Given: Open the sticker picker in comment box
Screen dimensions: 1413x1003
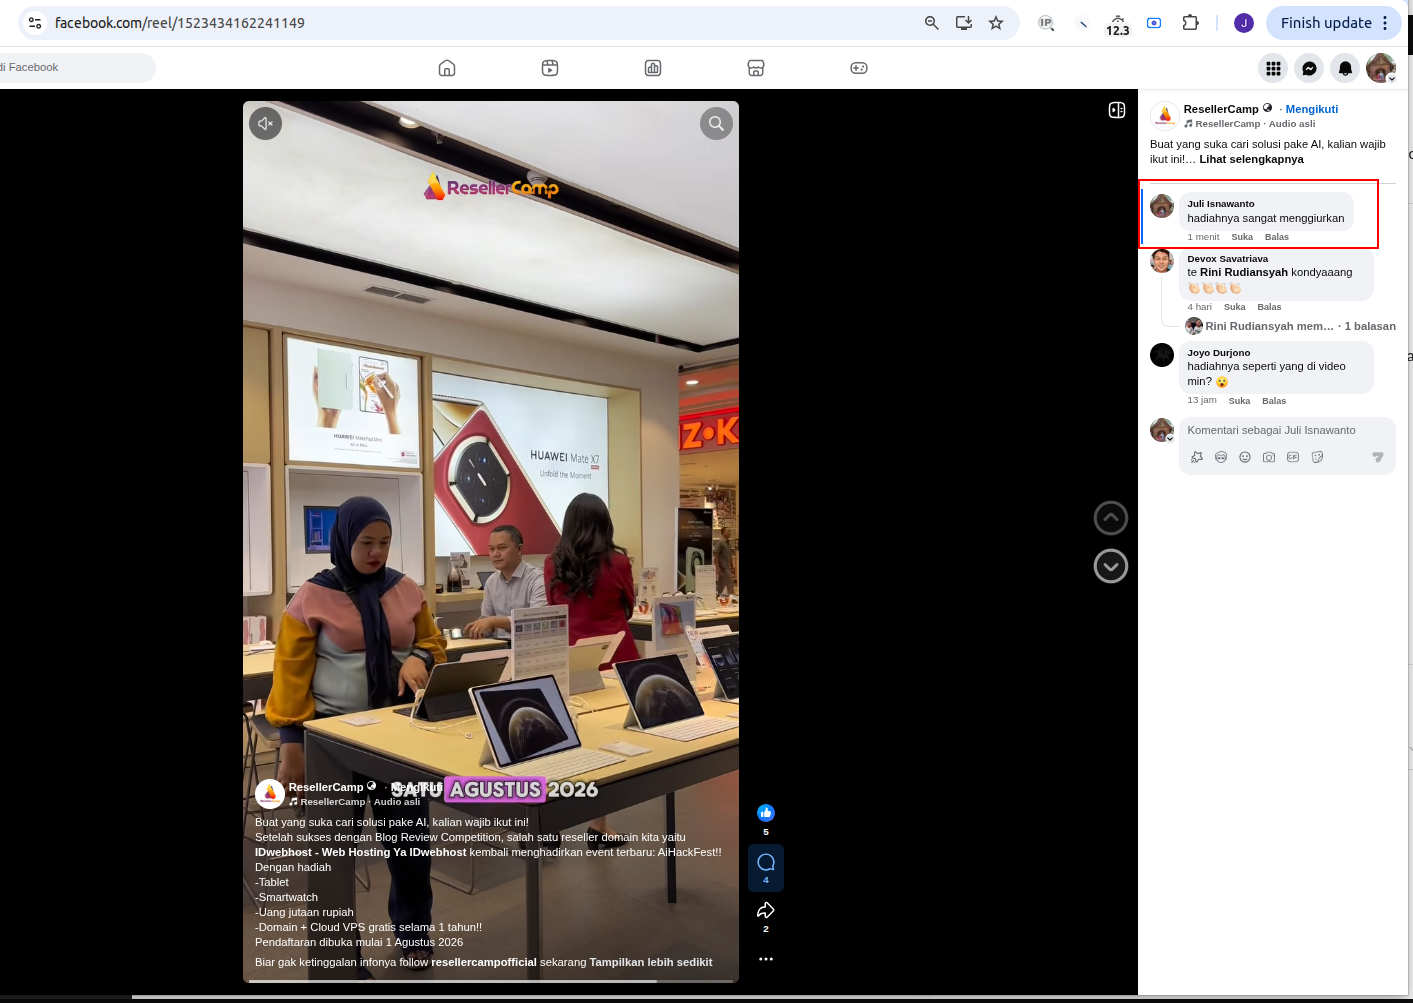Looking at the screenshot, I should pyautogui.click(x=1317, y=457).
